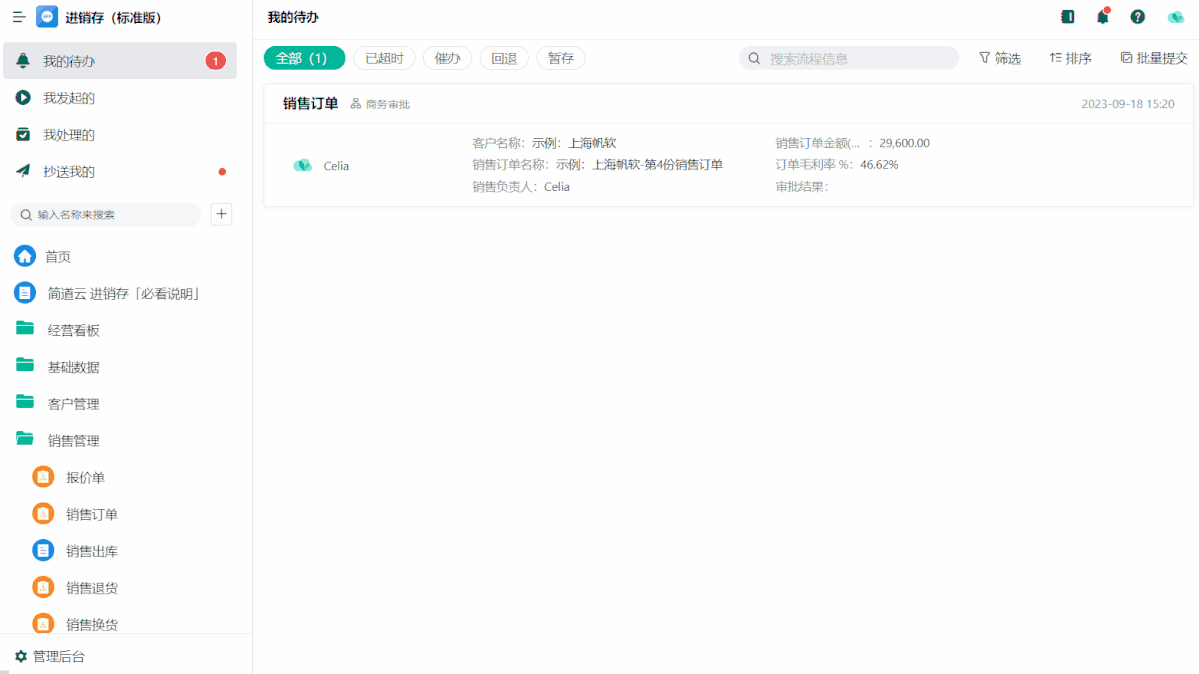Click the checkbox icon beside 我处理的

point(23,135)
